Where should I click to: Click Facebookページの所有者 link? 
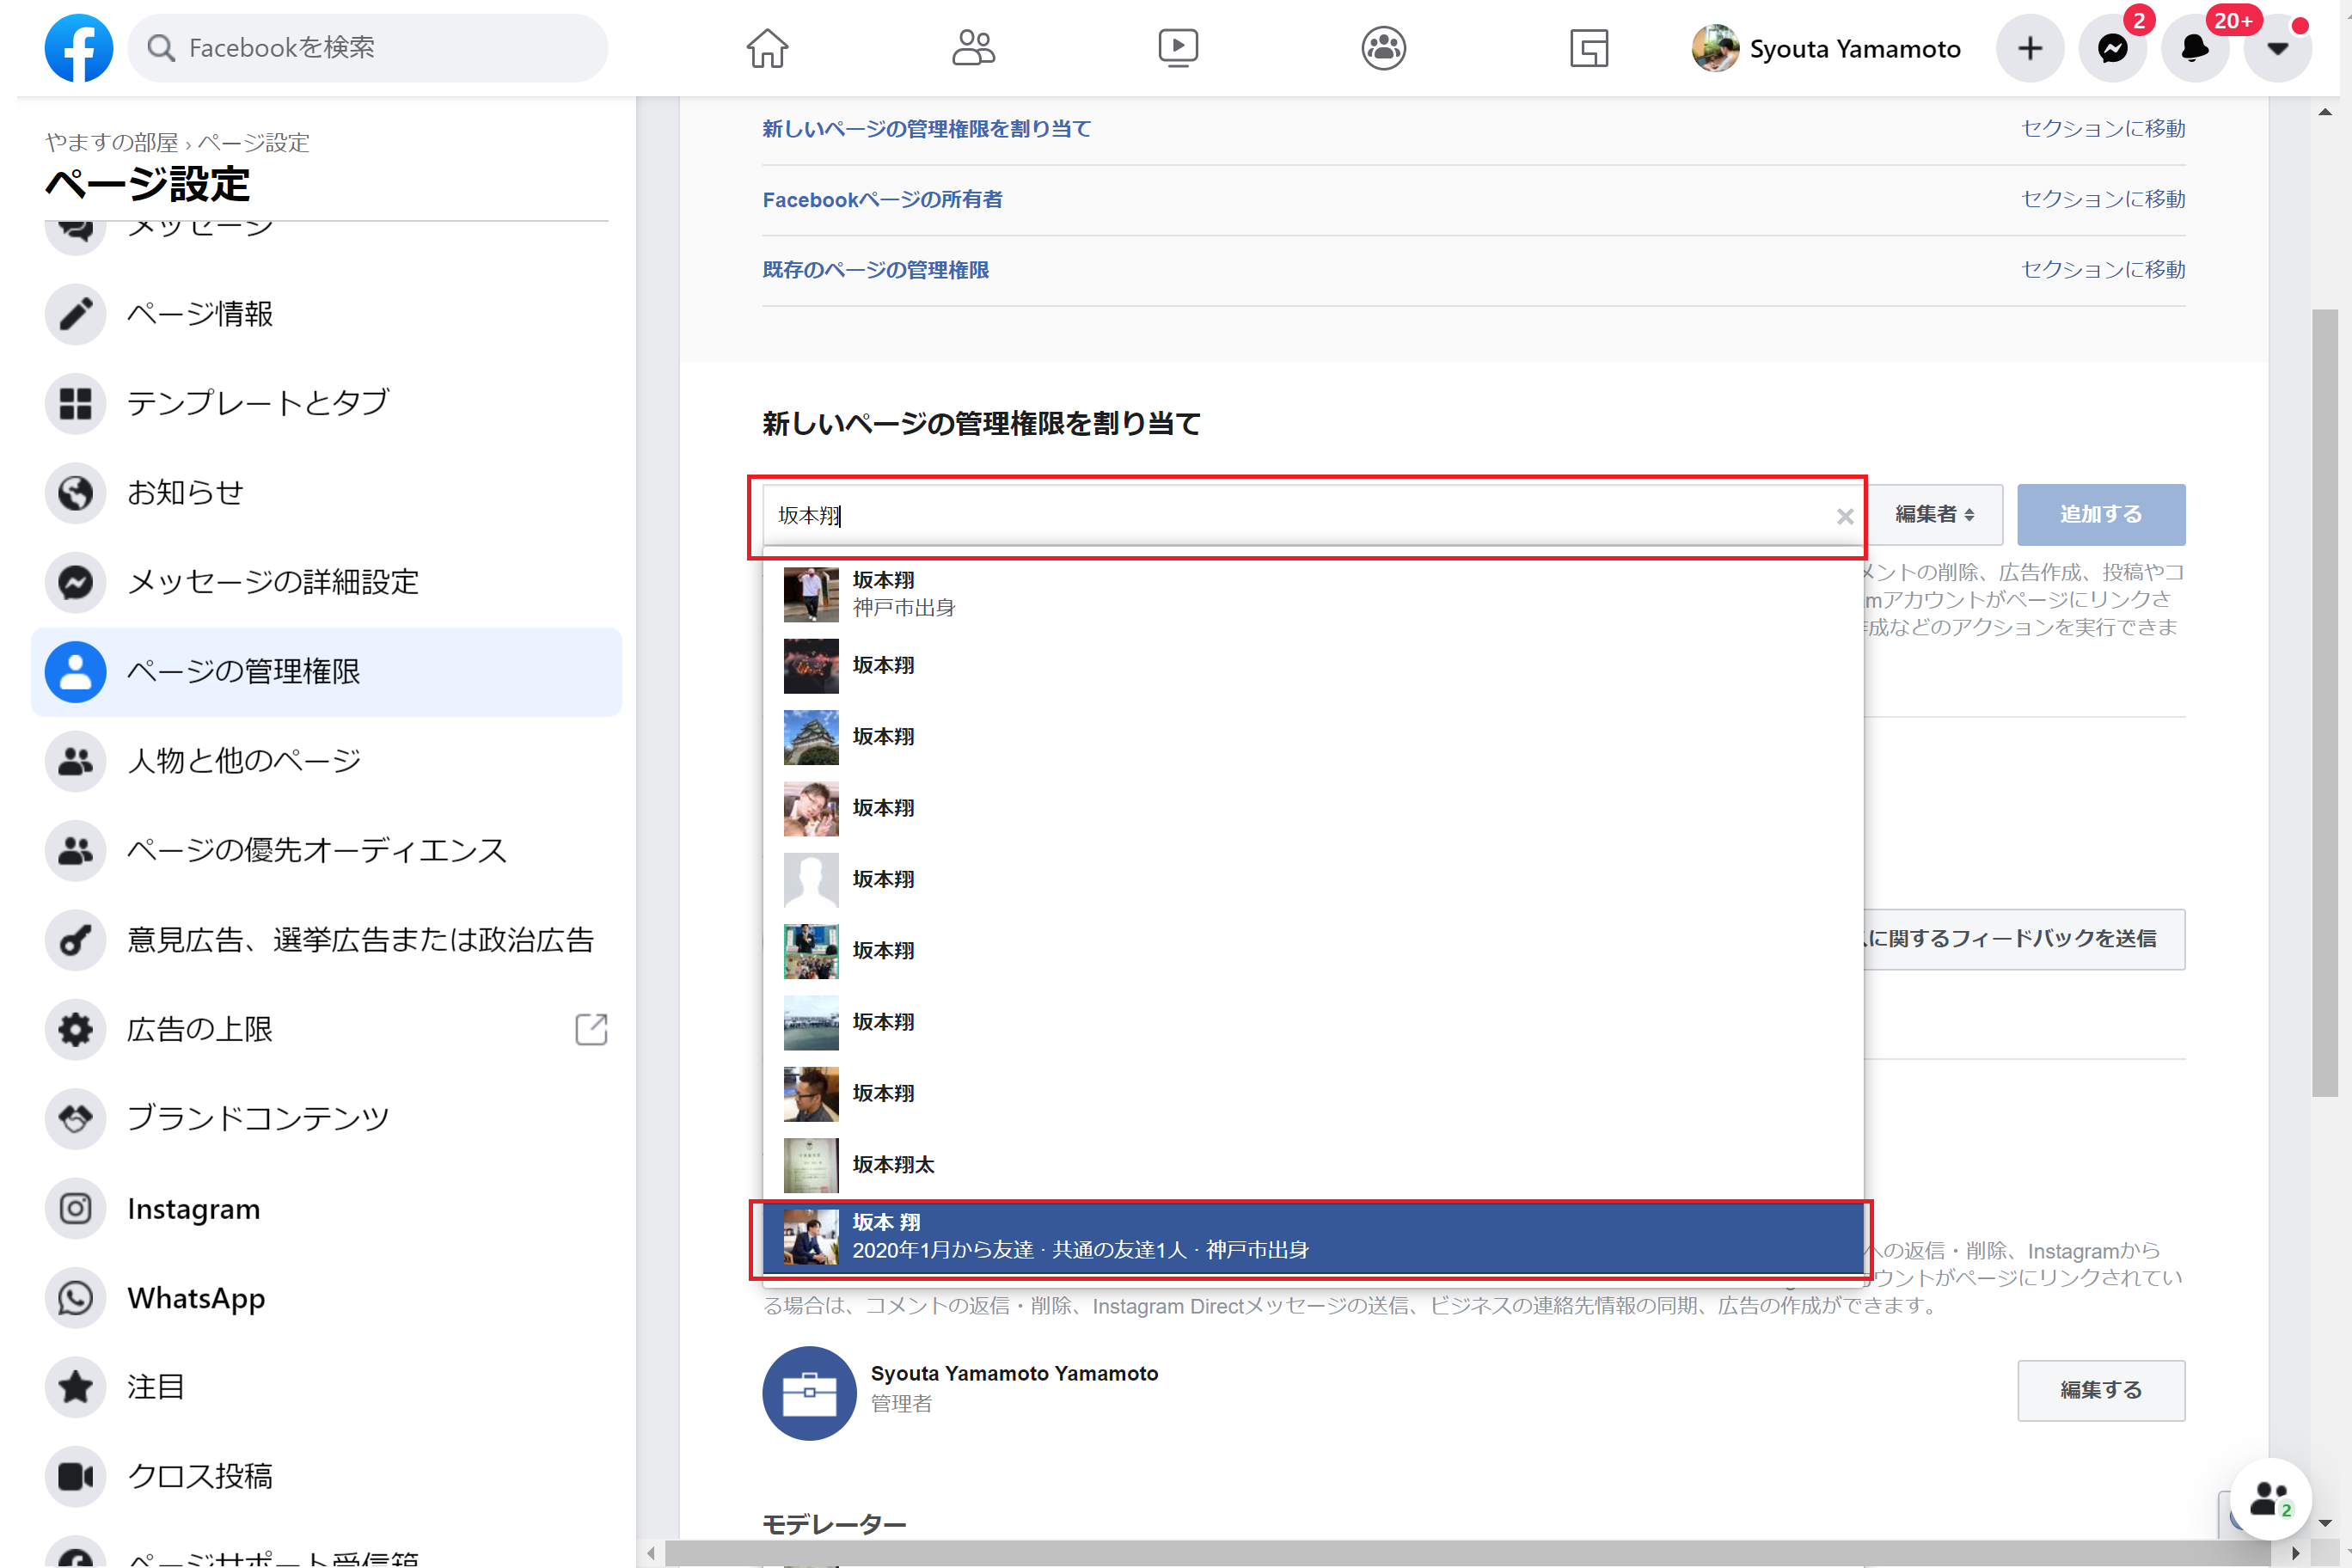pos(882,199)
